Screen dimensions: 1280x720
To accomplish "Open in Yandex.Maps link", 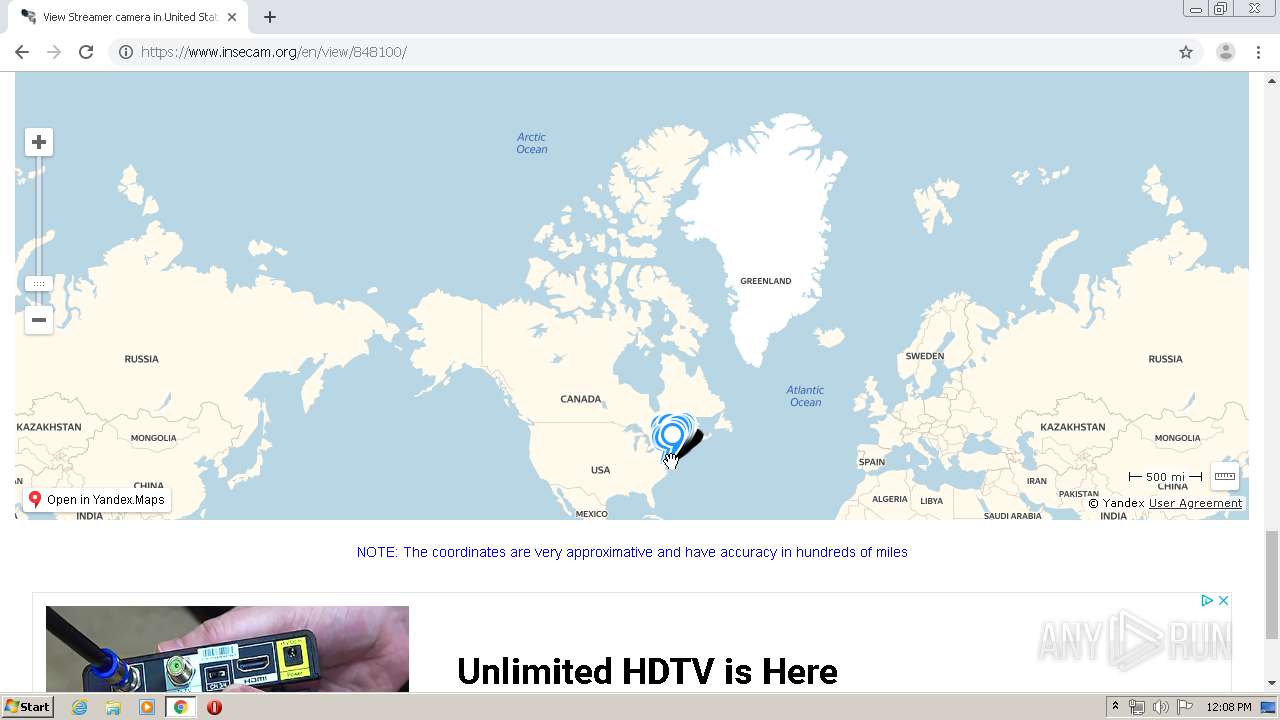I will (97, 500).
